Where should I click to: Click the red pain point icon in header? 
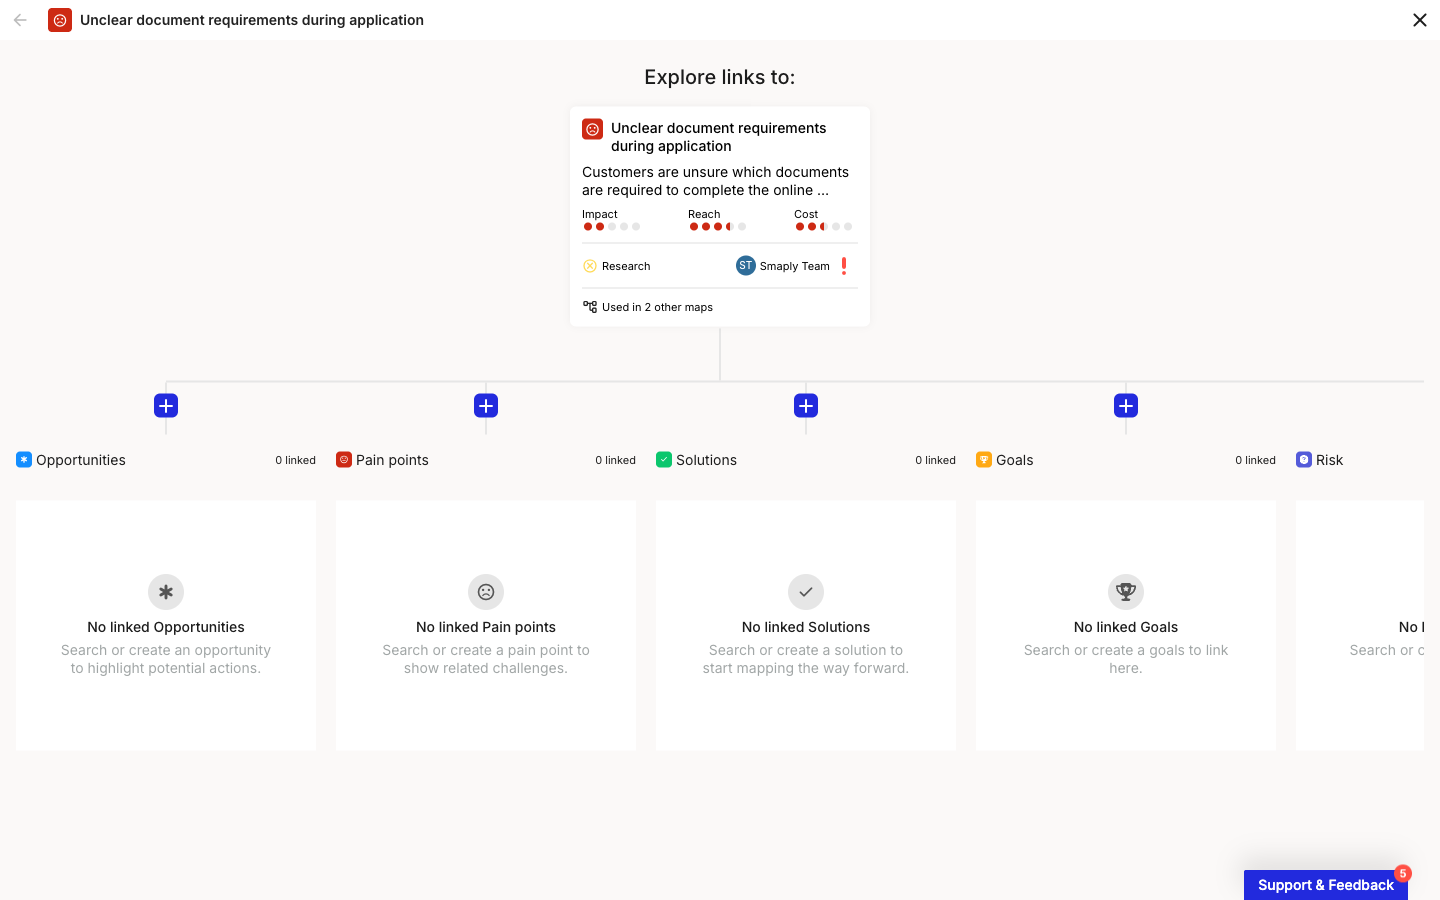(60, 20)
